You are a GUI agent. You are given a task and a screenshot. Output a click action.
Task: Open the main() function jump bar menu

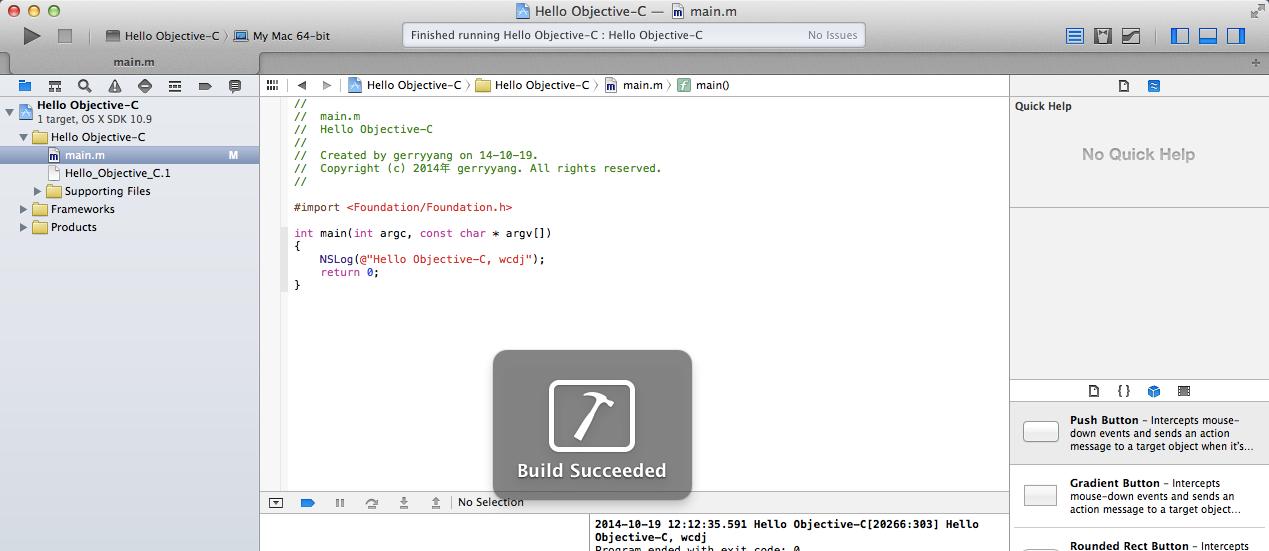pyautogui.click(x=704, y=85)
